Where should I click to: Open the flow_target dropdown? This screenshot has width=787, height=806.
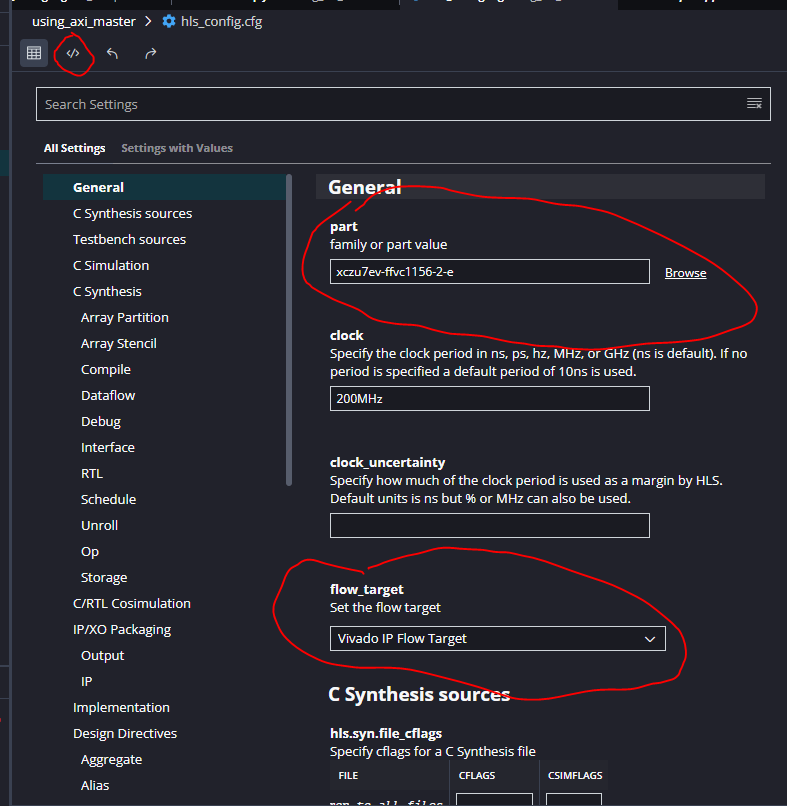pos(497,638)
